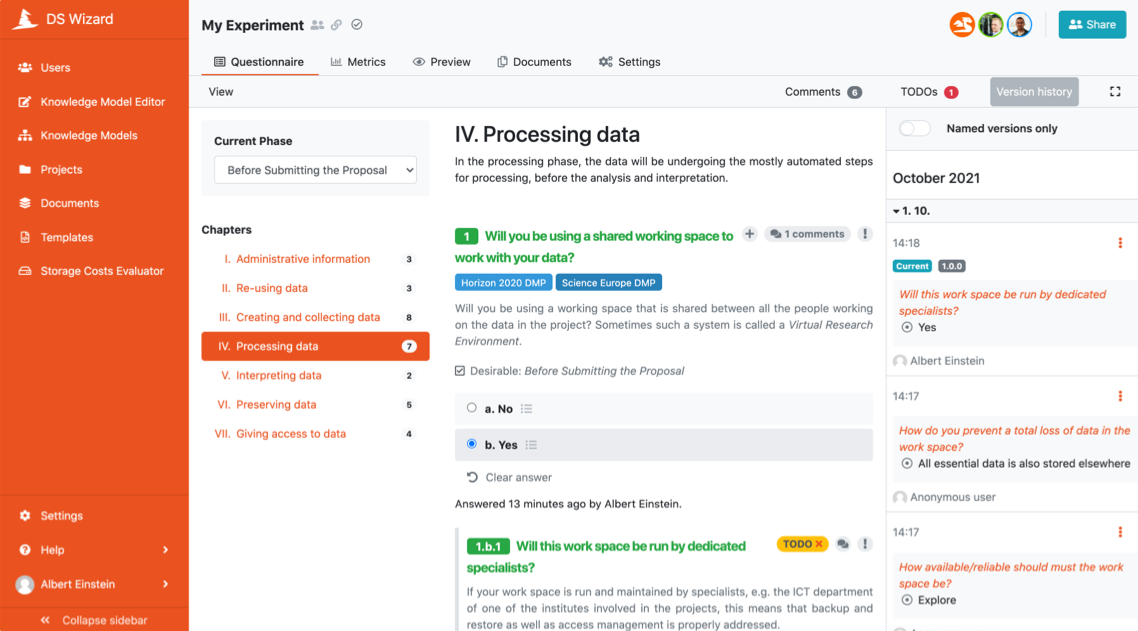
Task: Click the Explore radio in version history
Action: pyautogui.click(x=906, y=600)
